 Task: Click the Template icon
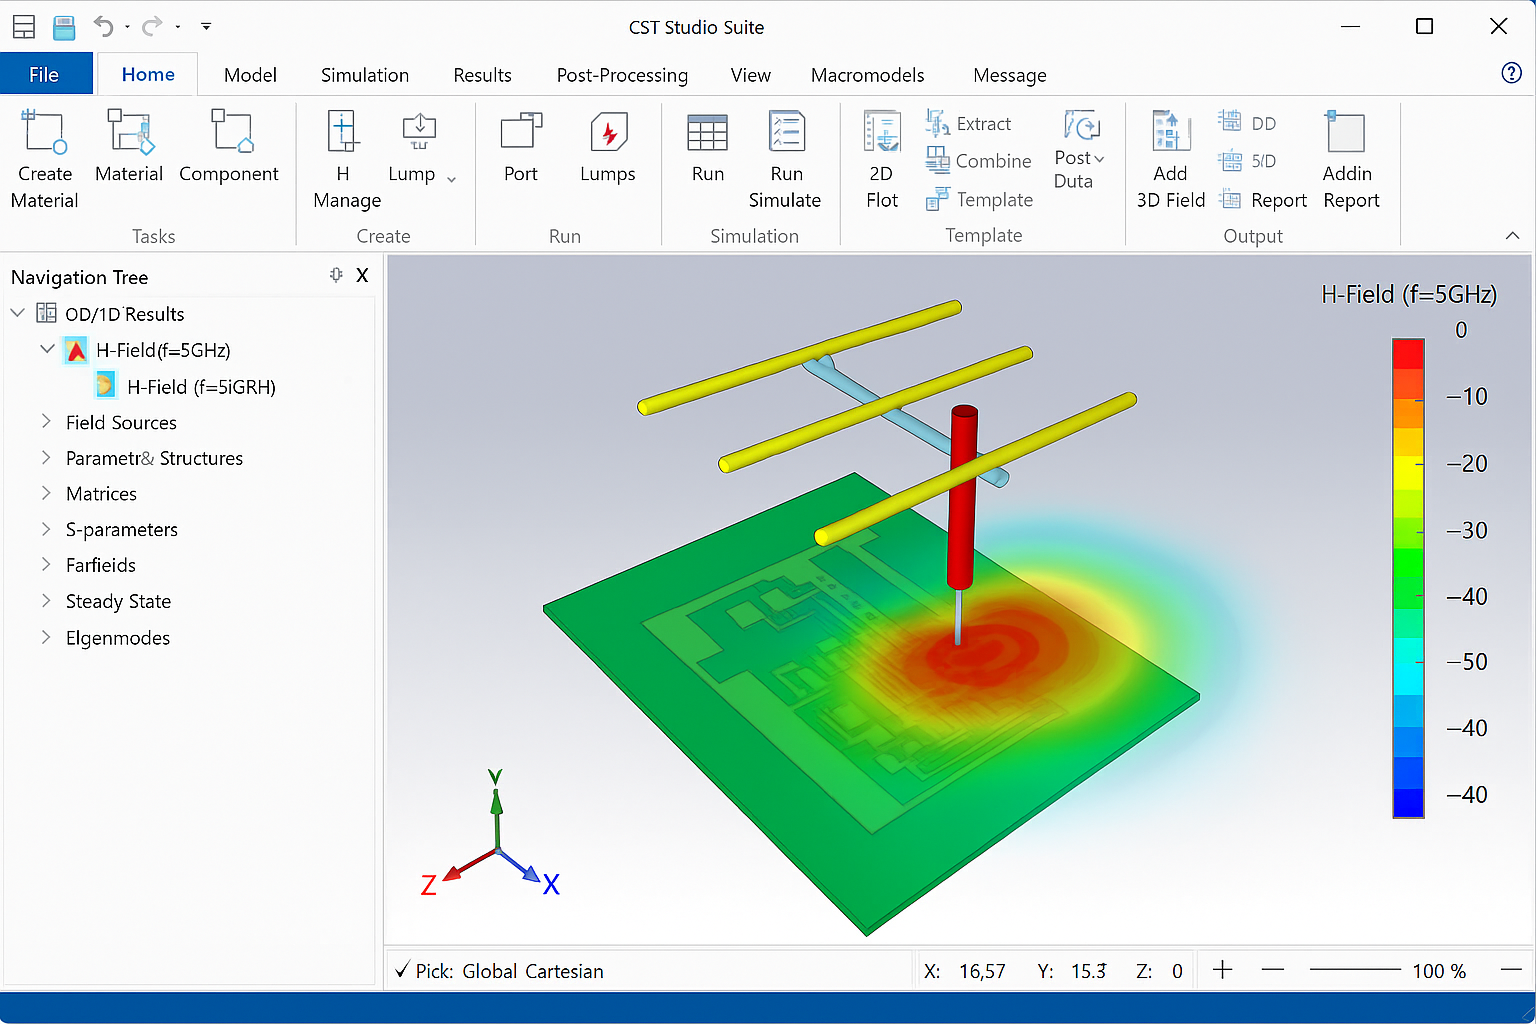tap(937, 199)
